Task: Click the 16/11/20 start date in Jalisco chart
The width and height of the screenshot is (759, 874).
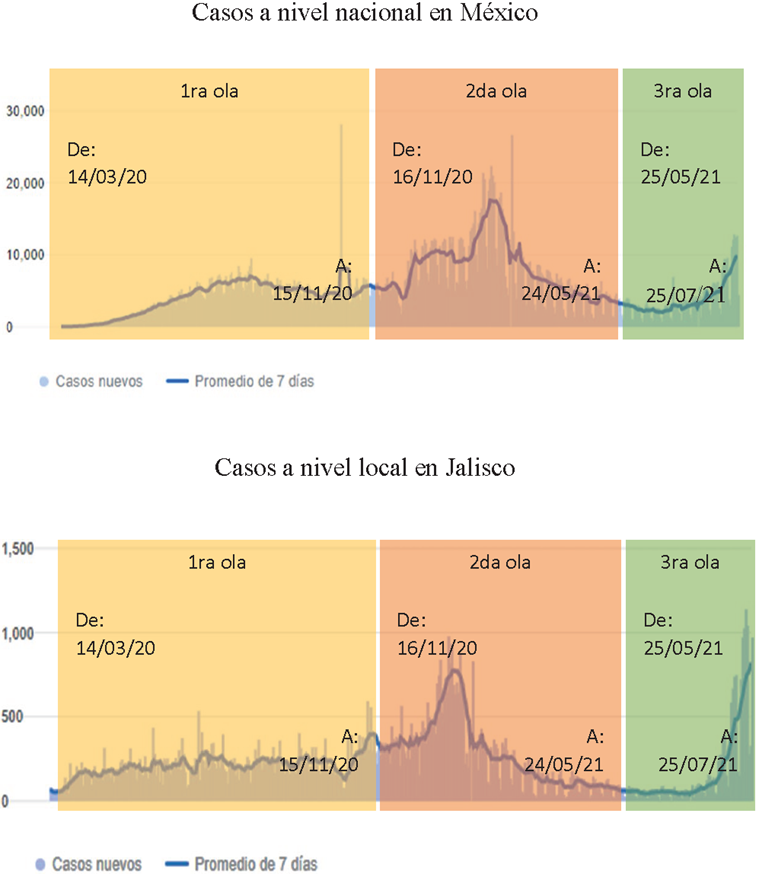Action: coord(437,648)
